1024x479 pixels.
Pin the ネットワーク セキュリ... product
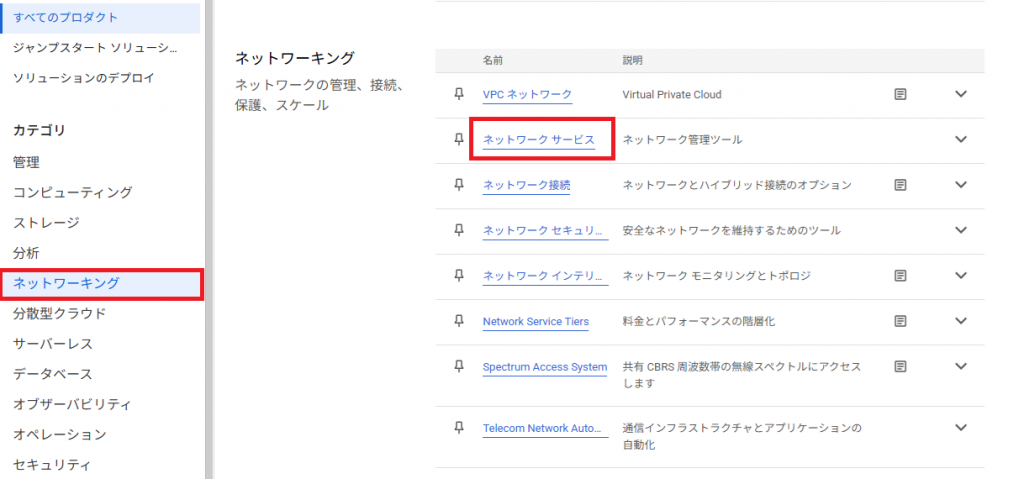458,230
